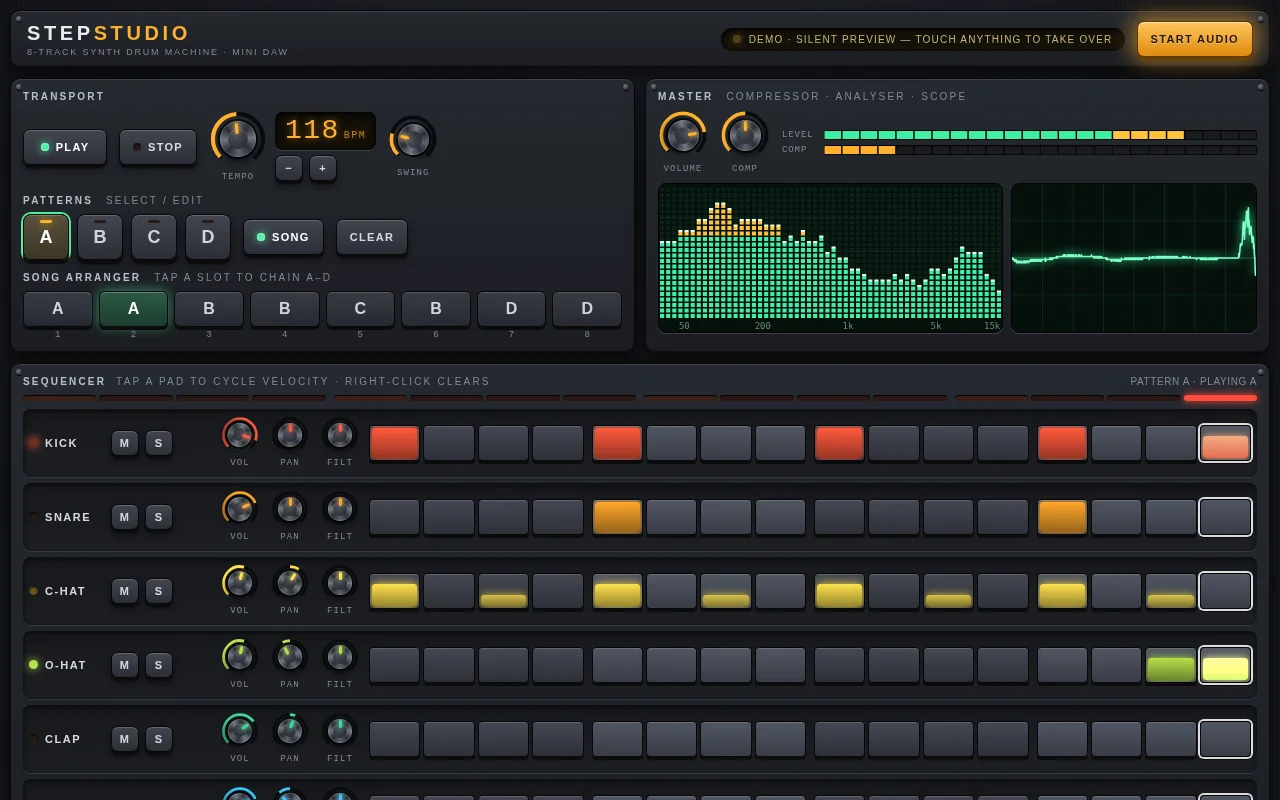The image size is (1280, 800).
Task: Click the Kick PAN knob
Action: pos(290,434)
